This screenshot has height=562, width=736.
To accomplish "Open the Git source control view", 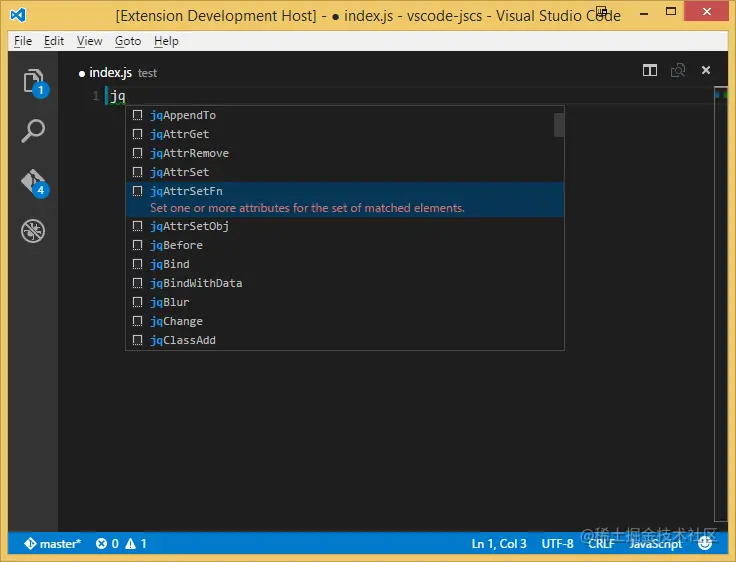I will tap(33, 181).
